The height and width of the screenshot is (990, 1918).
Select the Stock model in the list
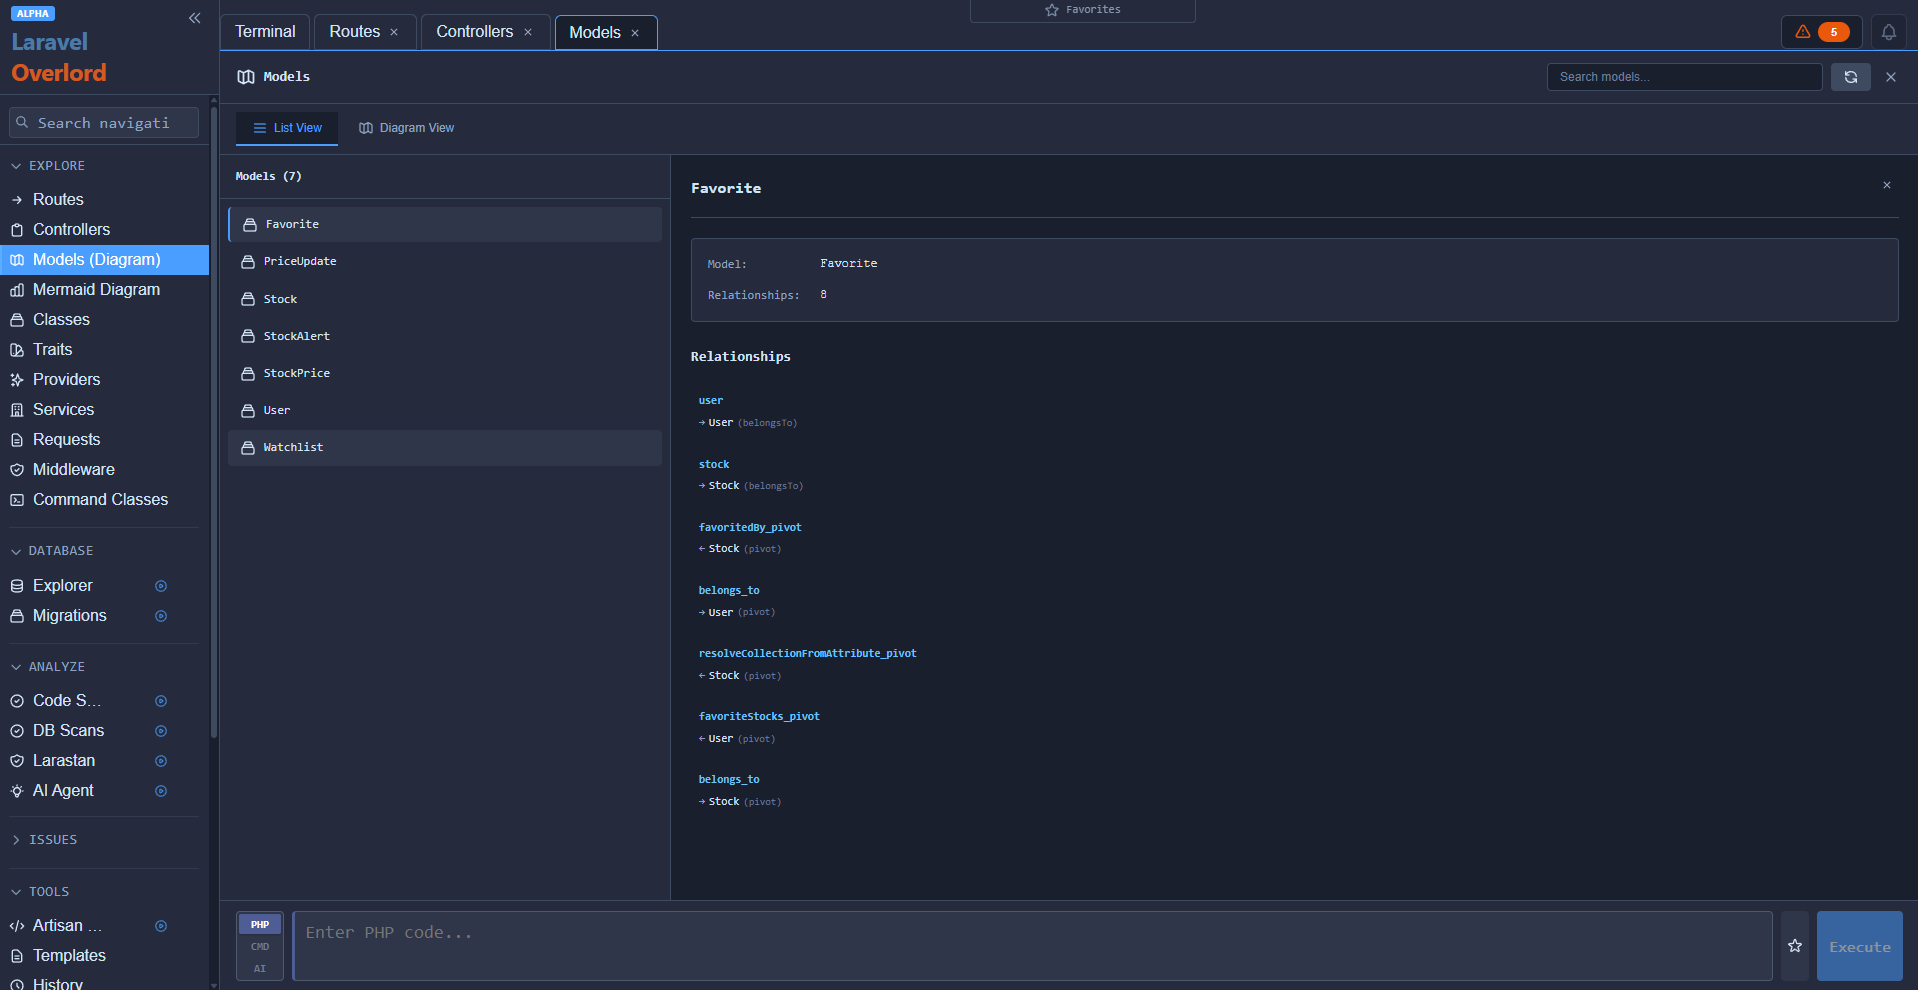point(445,299)
